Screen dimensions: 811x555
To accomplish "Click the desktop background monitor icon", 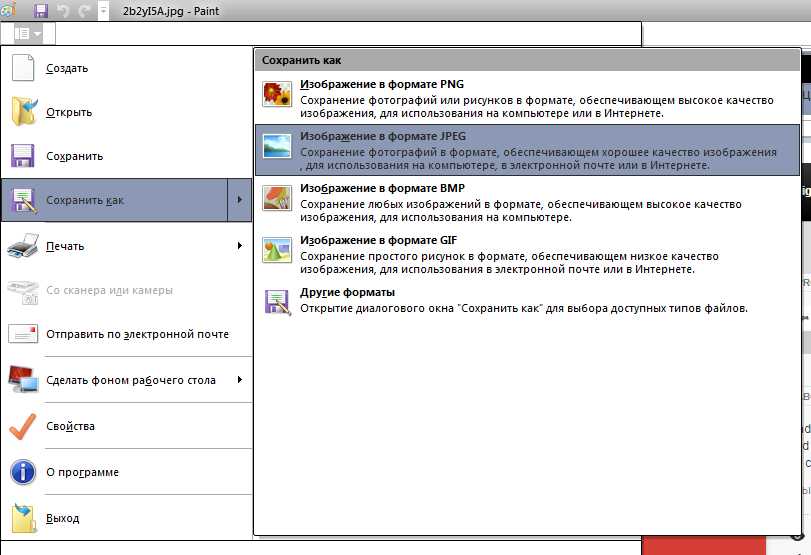I will pos(23,379).
